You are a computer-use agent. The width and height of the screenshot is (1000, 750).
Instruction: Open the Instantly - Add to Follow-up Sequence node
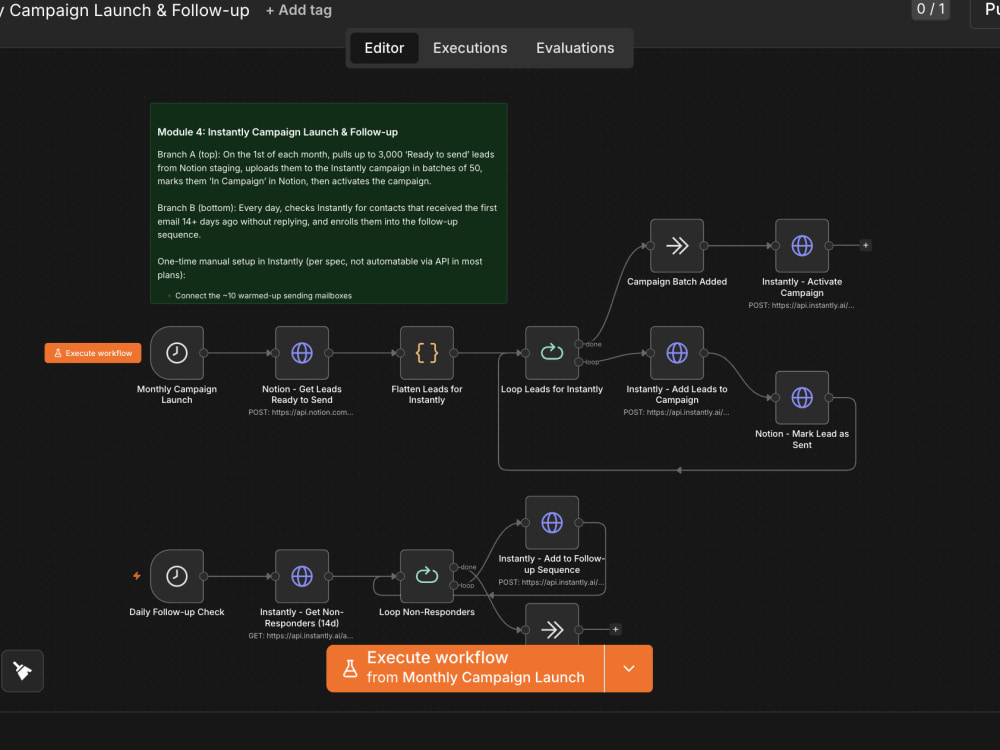[x=552, y=522]
